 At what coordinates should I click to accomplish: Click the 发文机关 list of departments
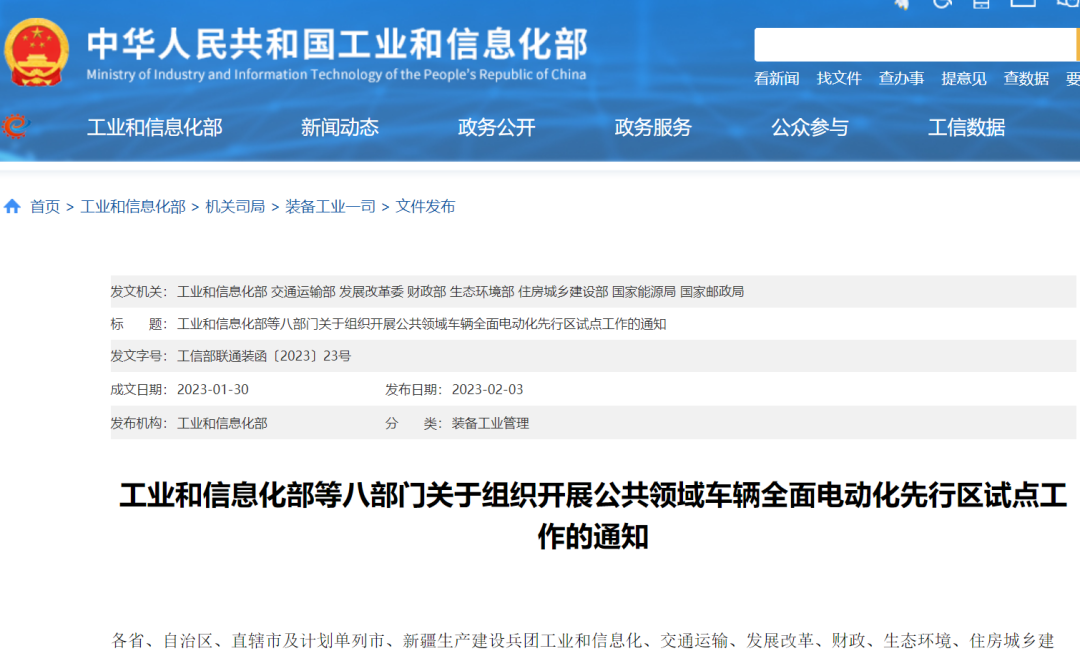(x=460, y=292)
